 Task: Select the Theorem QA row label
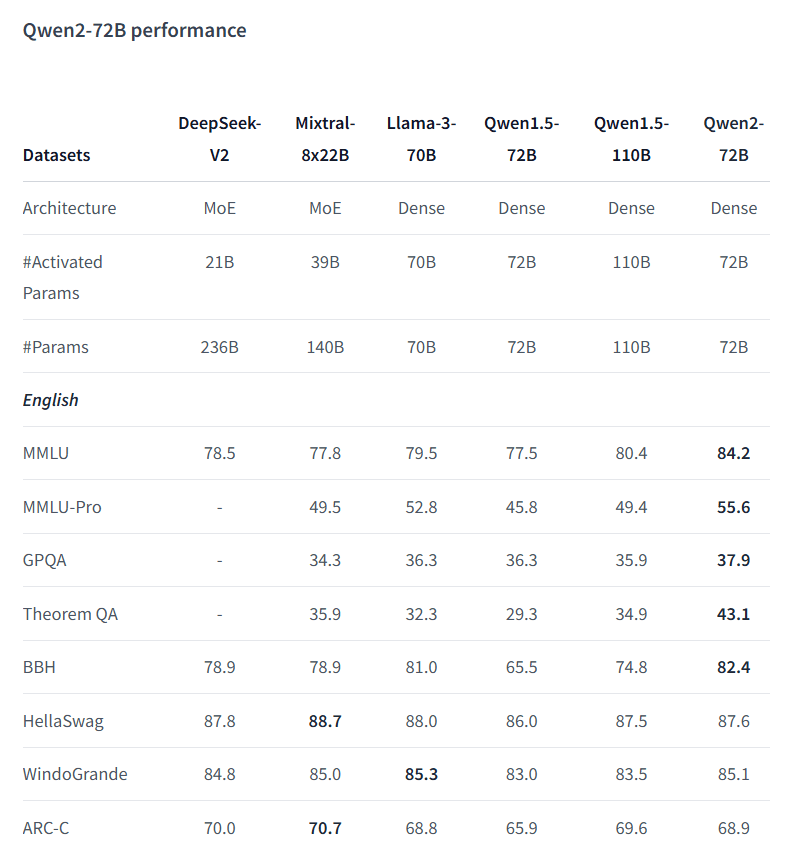(70, 614)
